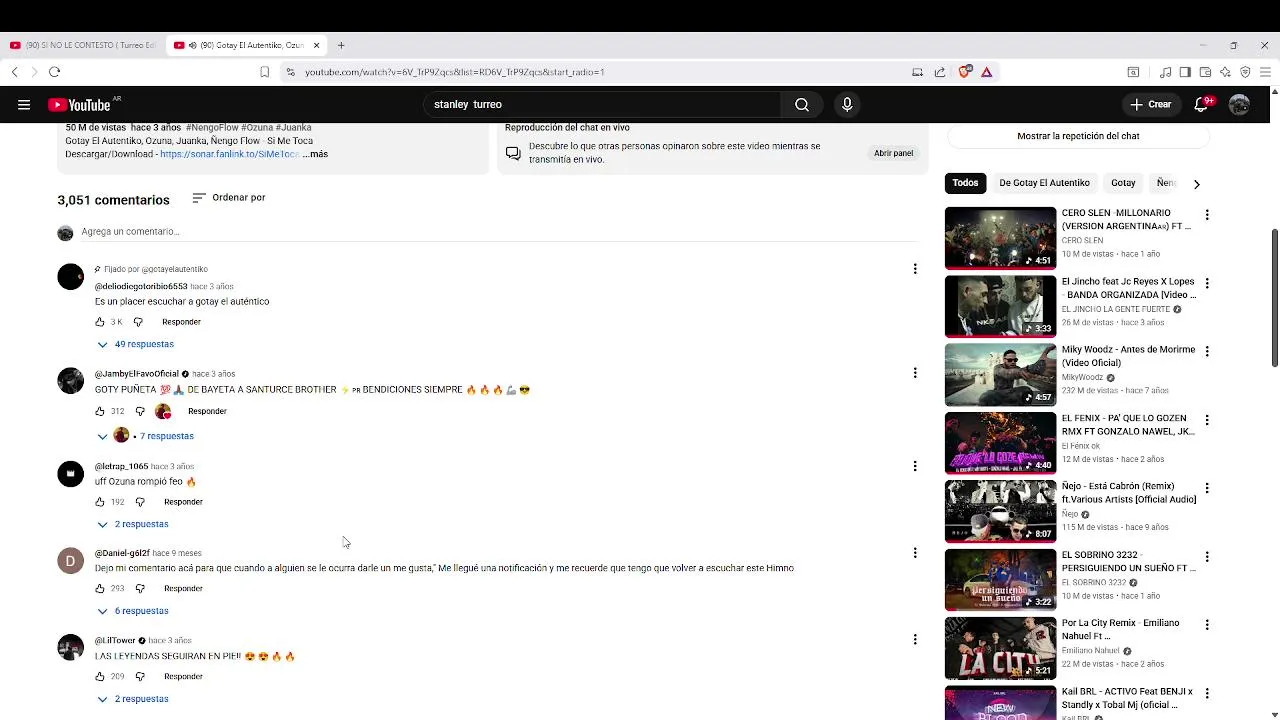The width and height of the screenshot is (1280, 720).
Task: Select the Todos filter chip
Action: [965, 183]
